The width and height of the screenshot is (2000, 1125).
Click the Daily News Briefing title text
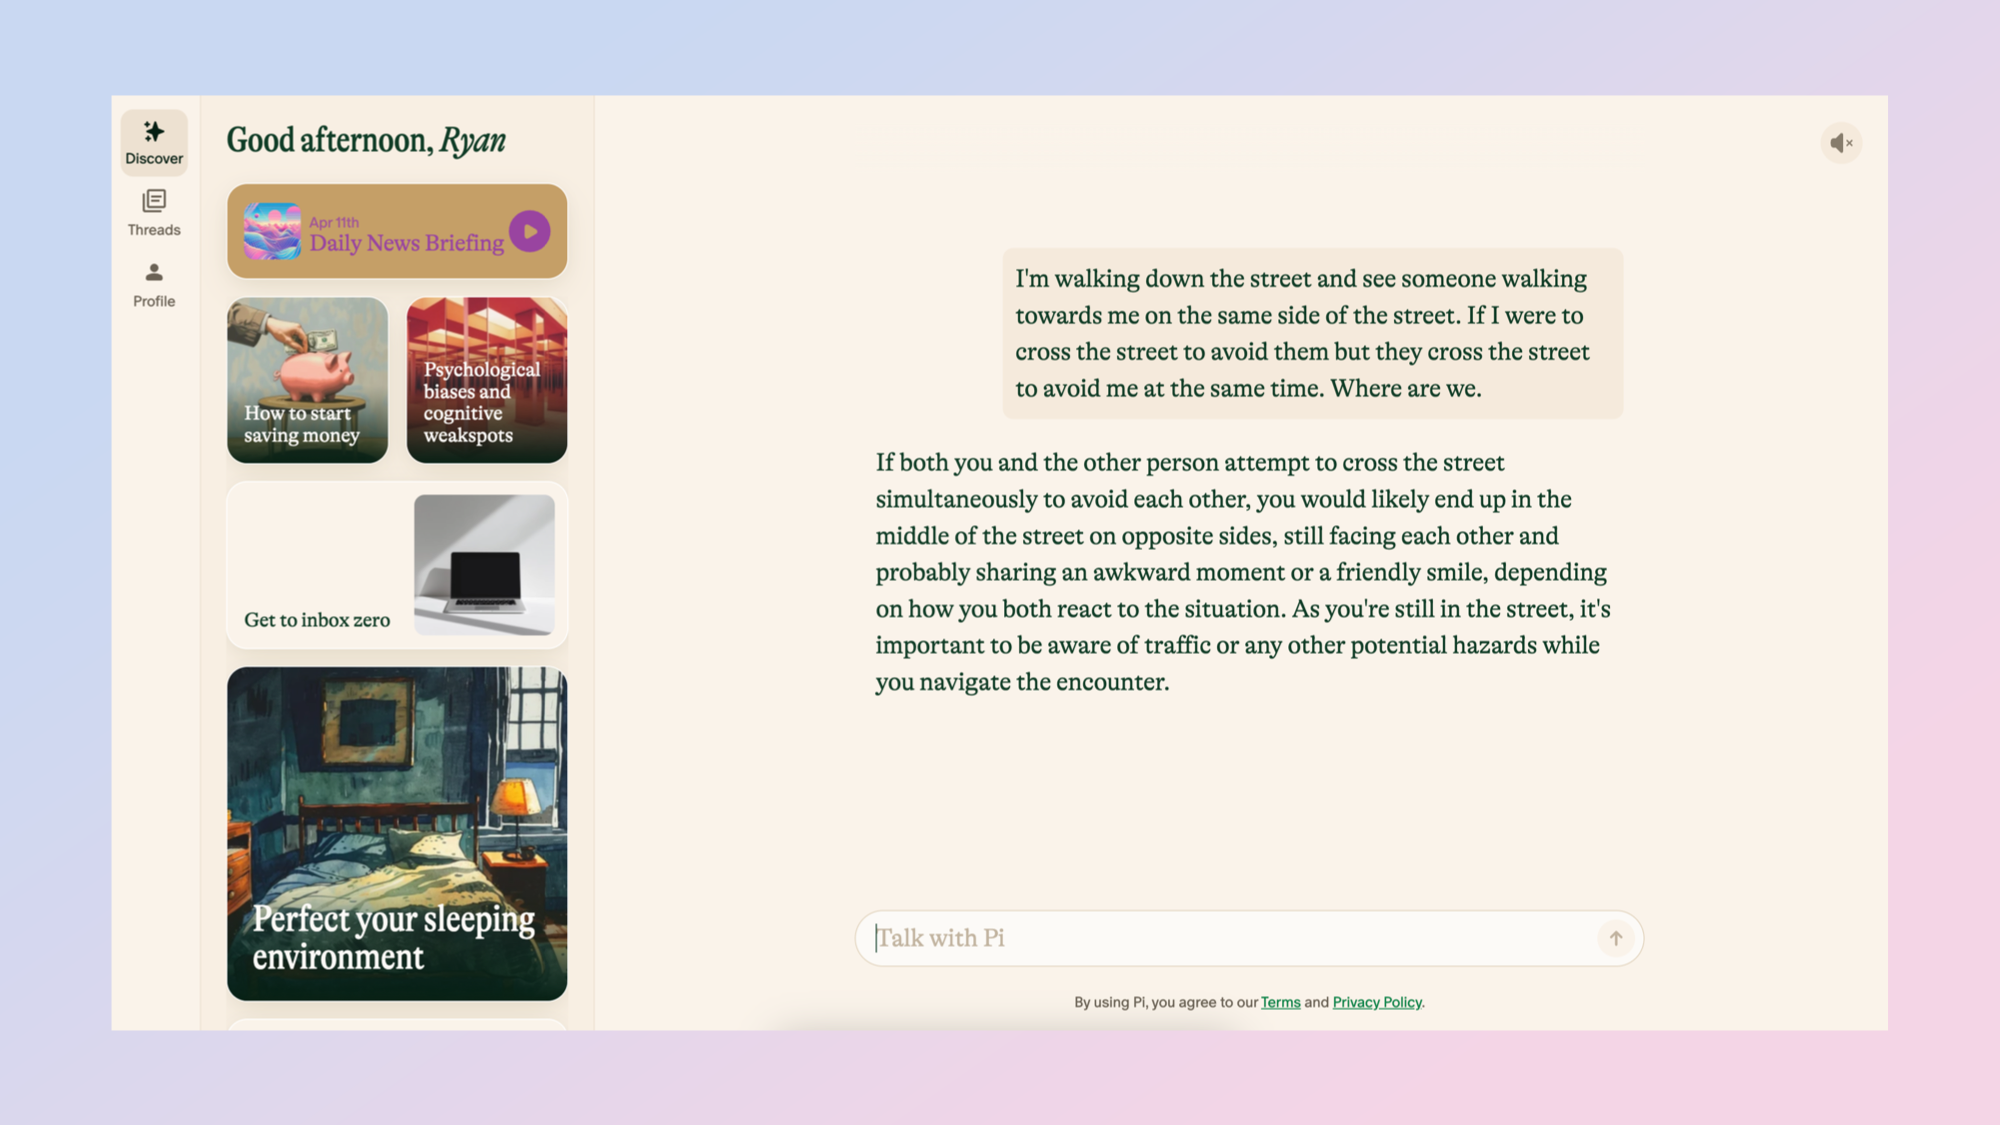point(406,243)
